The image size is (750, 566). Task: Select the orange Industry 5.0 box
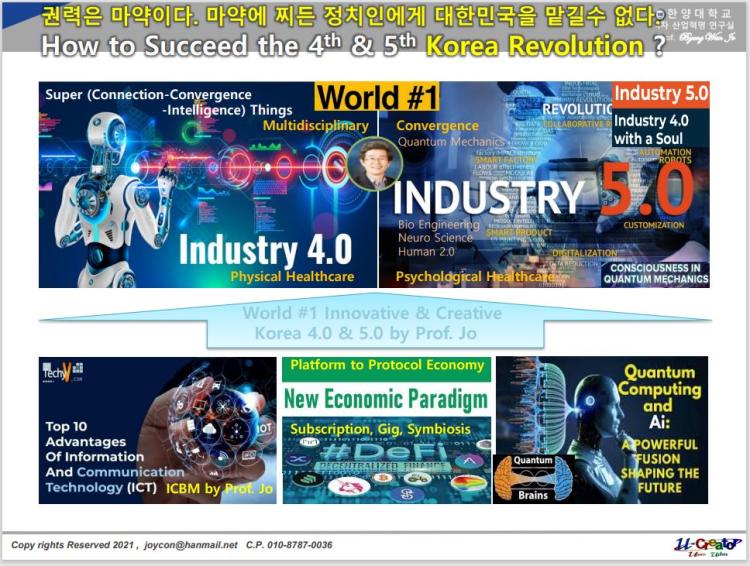tap(660, 93)
